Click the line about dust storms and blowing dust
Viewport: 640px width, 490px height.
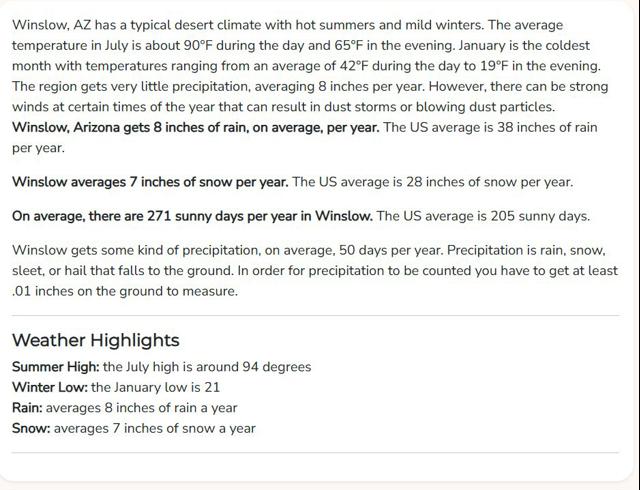pyautogui.click(x=283, y=107)
